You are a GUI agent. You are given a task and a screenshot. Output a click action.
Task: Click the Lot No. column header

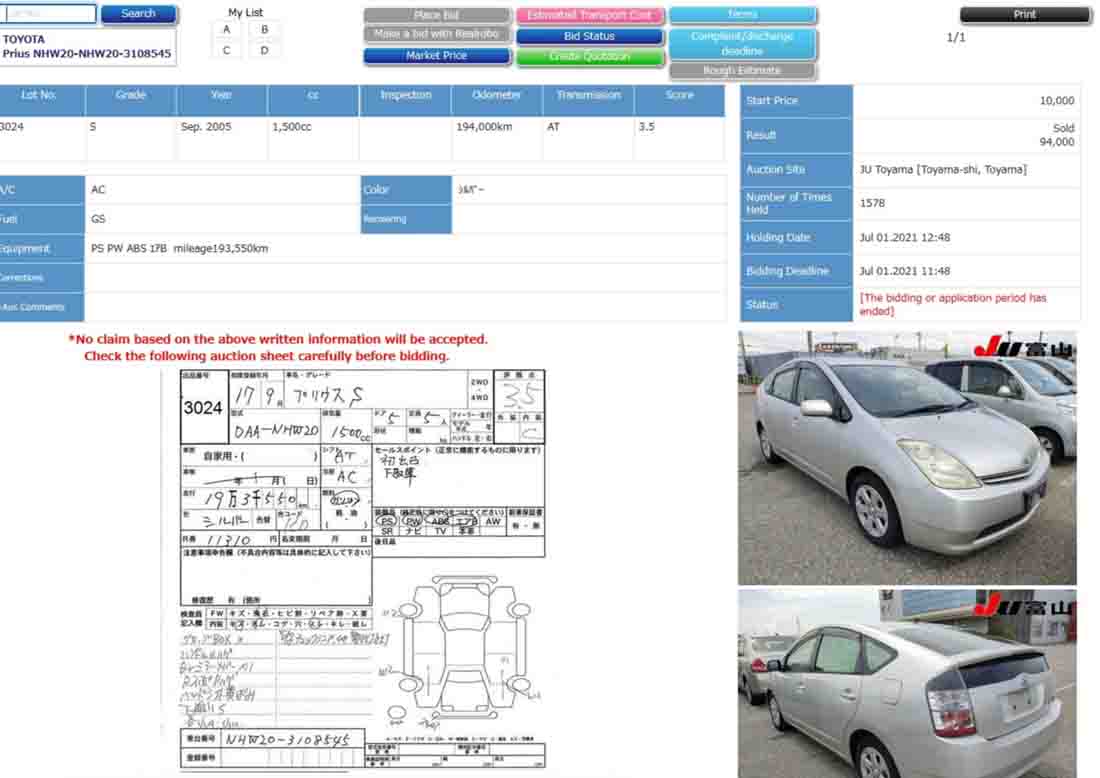(x=42, y=100)
